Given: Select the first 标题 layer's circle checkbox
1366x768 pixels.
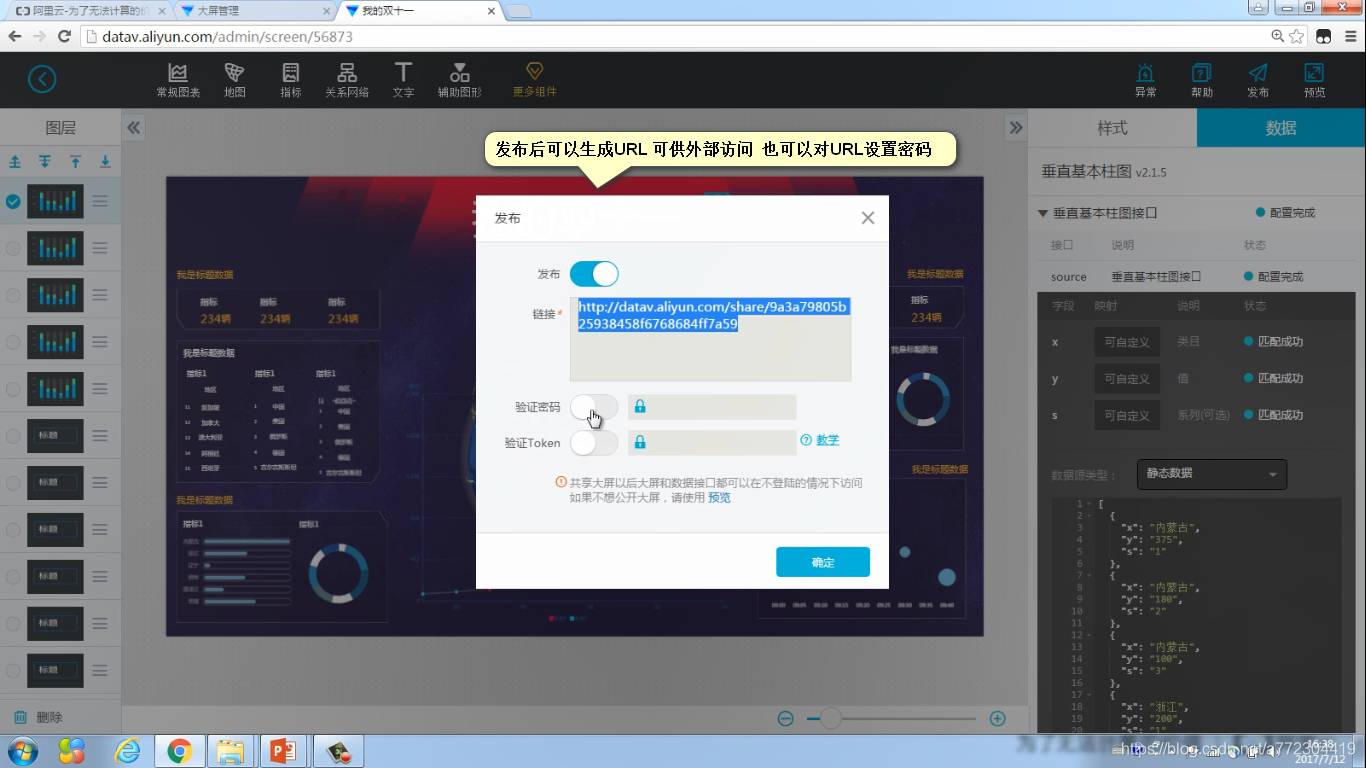Looking at the screenshot, I should (13, 436).
